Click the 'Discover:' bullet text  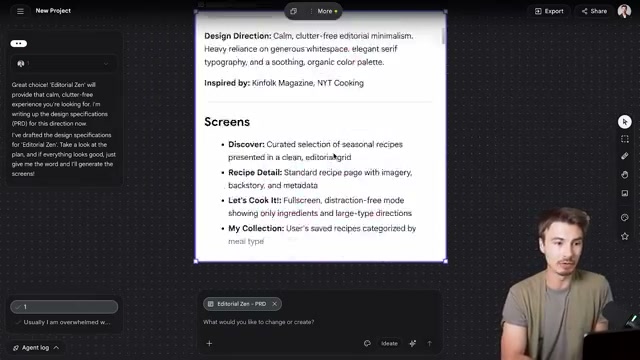pos(315,151)
